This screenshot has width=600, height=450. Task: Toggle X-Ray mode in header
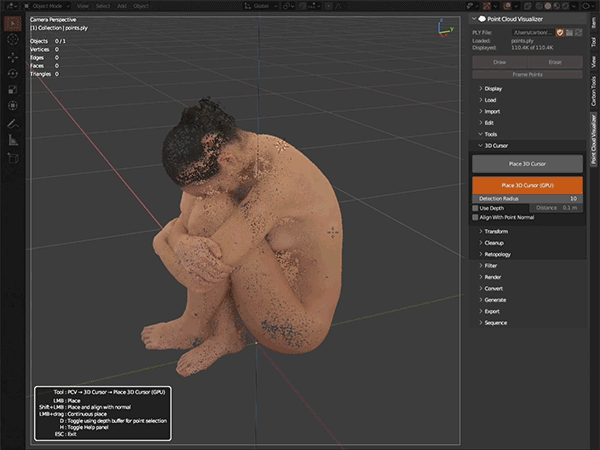528,6
